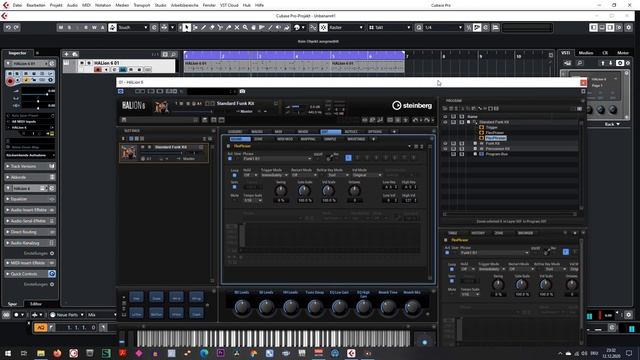Adjust the Swing knob in main editor

coord(281,190)
